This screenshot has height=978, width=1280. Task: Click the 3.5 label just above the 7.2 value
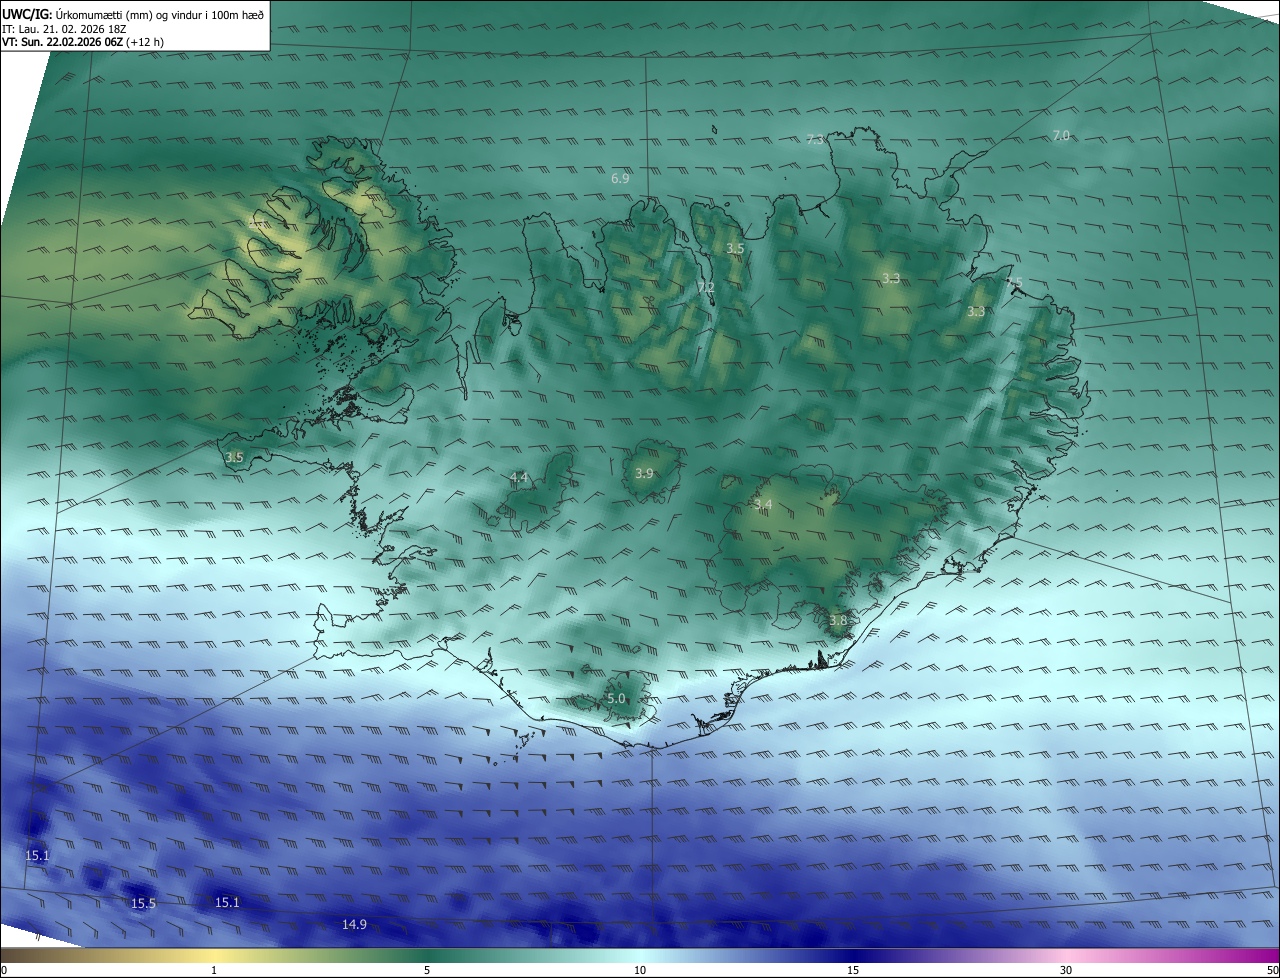click(x=735, y=248)
